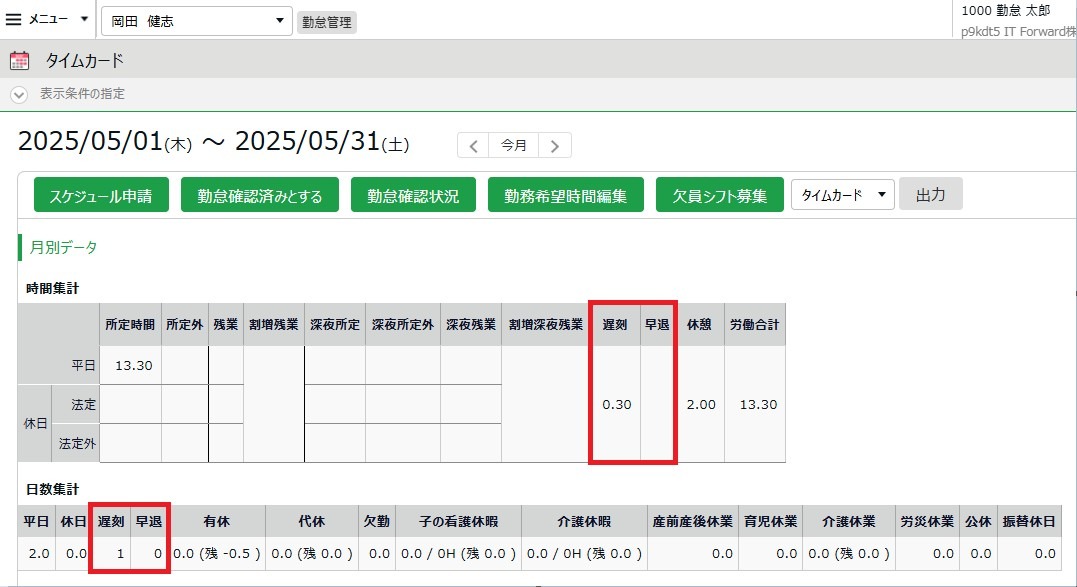Jump to current month with 今月

(x=514, y=145)
